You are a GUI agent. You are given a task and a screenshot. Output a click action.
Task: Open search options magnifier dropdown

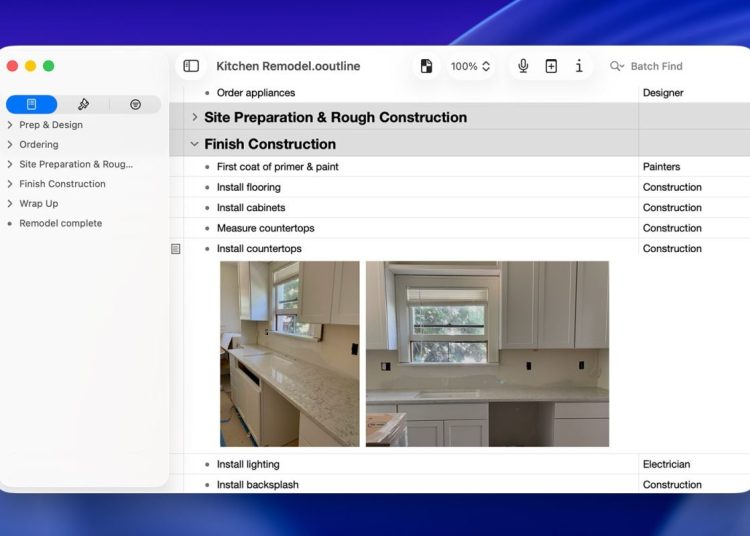617,66
